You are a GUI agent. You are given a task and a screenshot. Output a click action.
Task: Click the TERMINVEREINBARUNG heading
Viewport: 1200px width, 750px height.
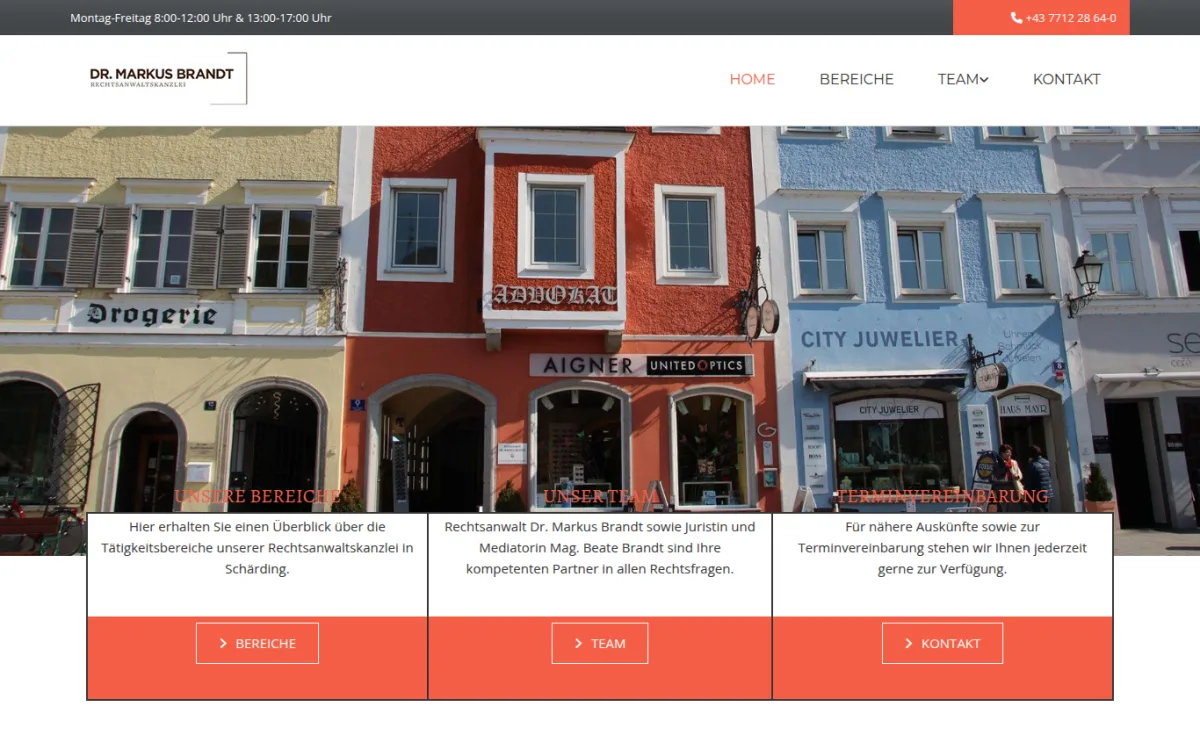[942, 497]
